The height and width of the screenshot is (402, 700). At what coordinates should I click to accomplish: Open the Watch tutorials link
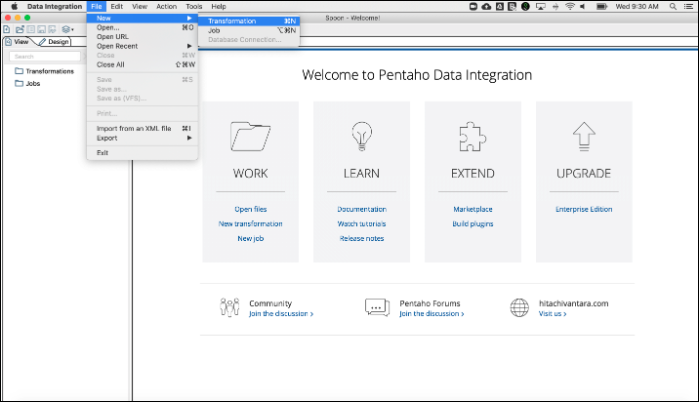361,224
